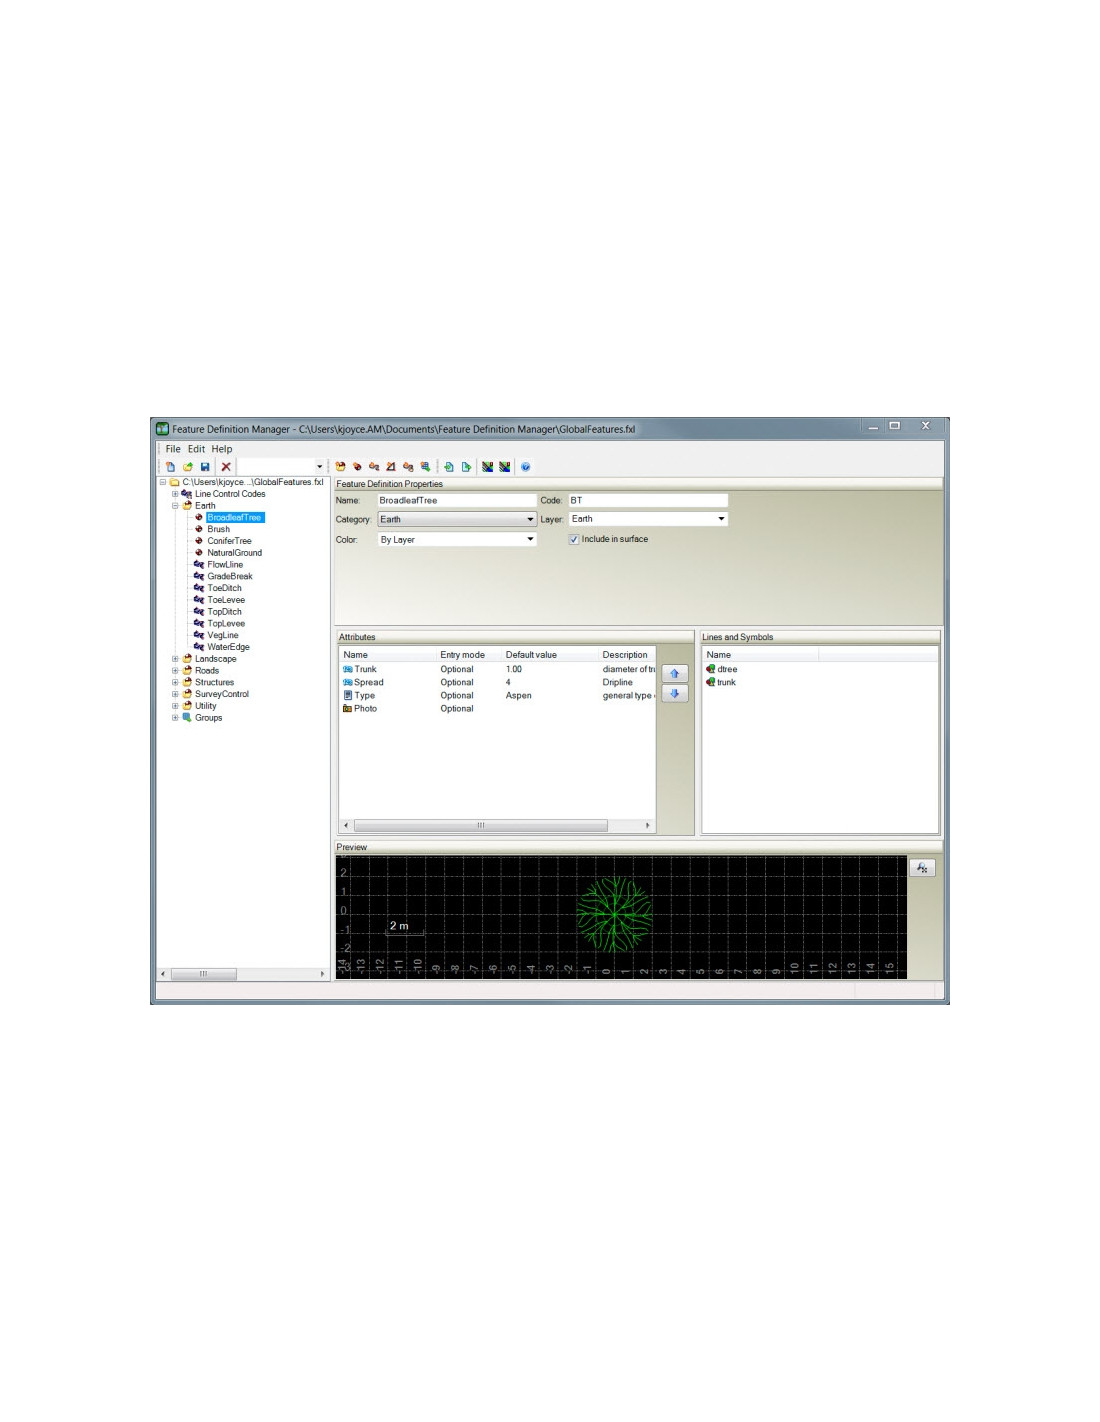1100x1422 pixels.
Task: Add a new line control code
Action: coord(408,467)
